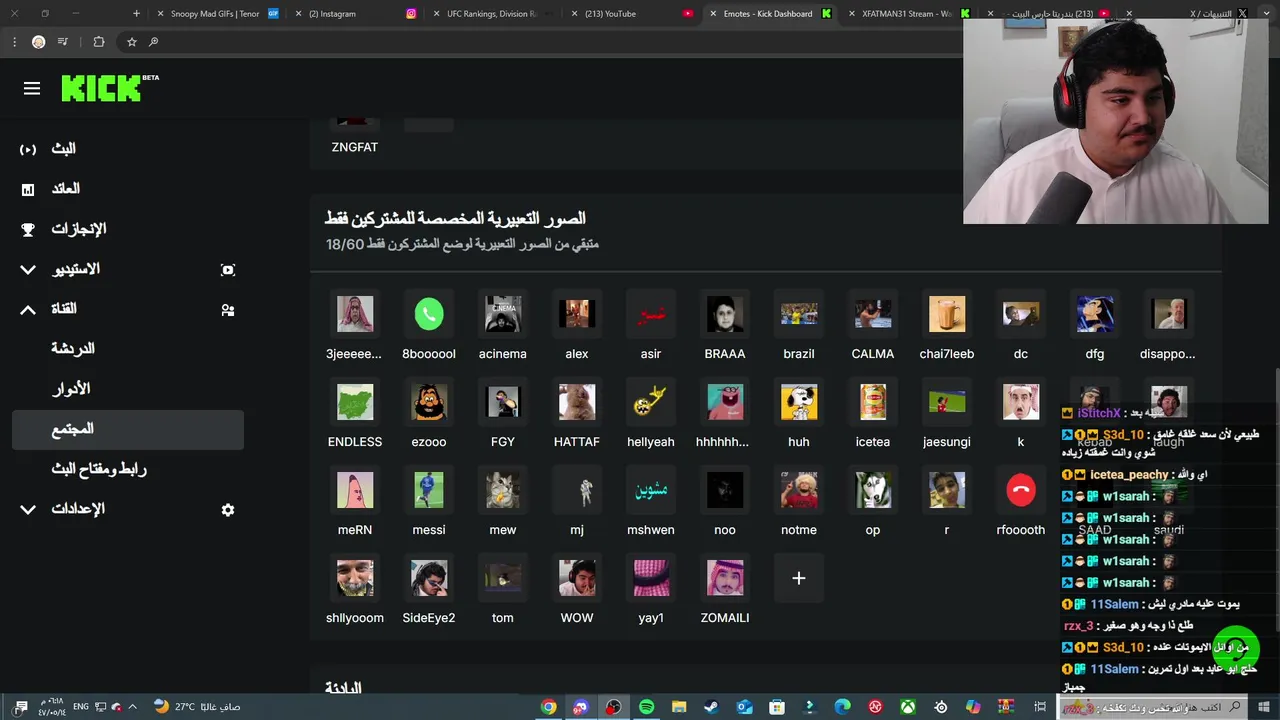This screenshot has height=720, width=1280.
Task: Click the gear icon beside الإعدادات
Action: 228,510
